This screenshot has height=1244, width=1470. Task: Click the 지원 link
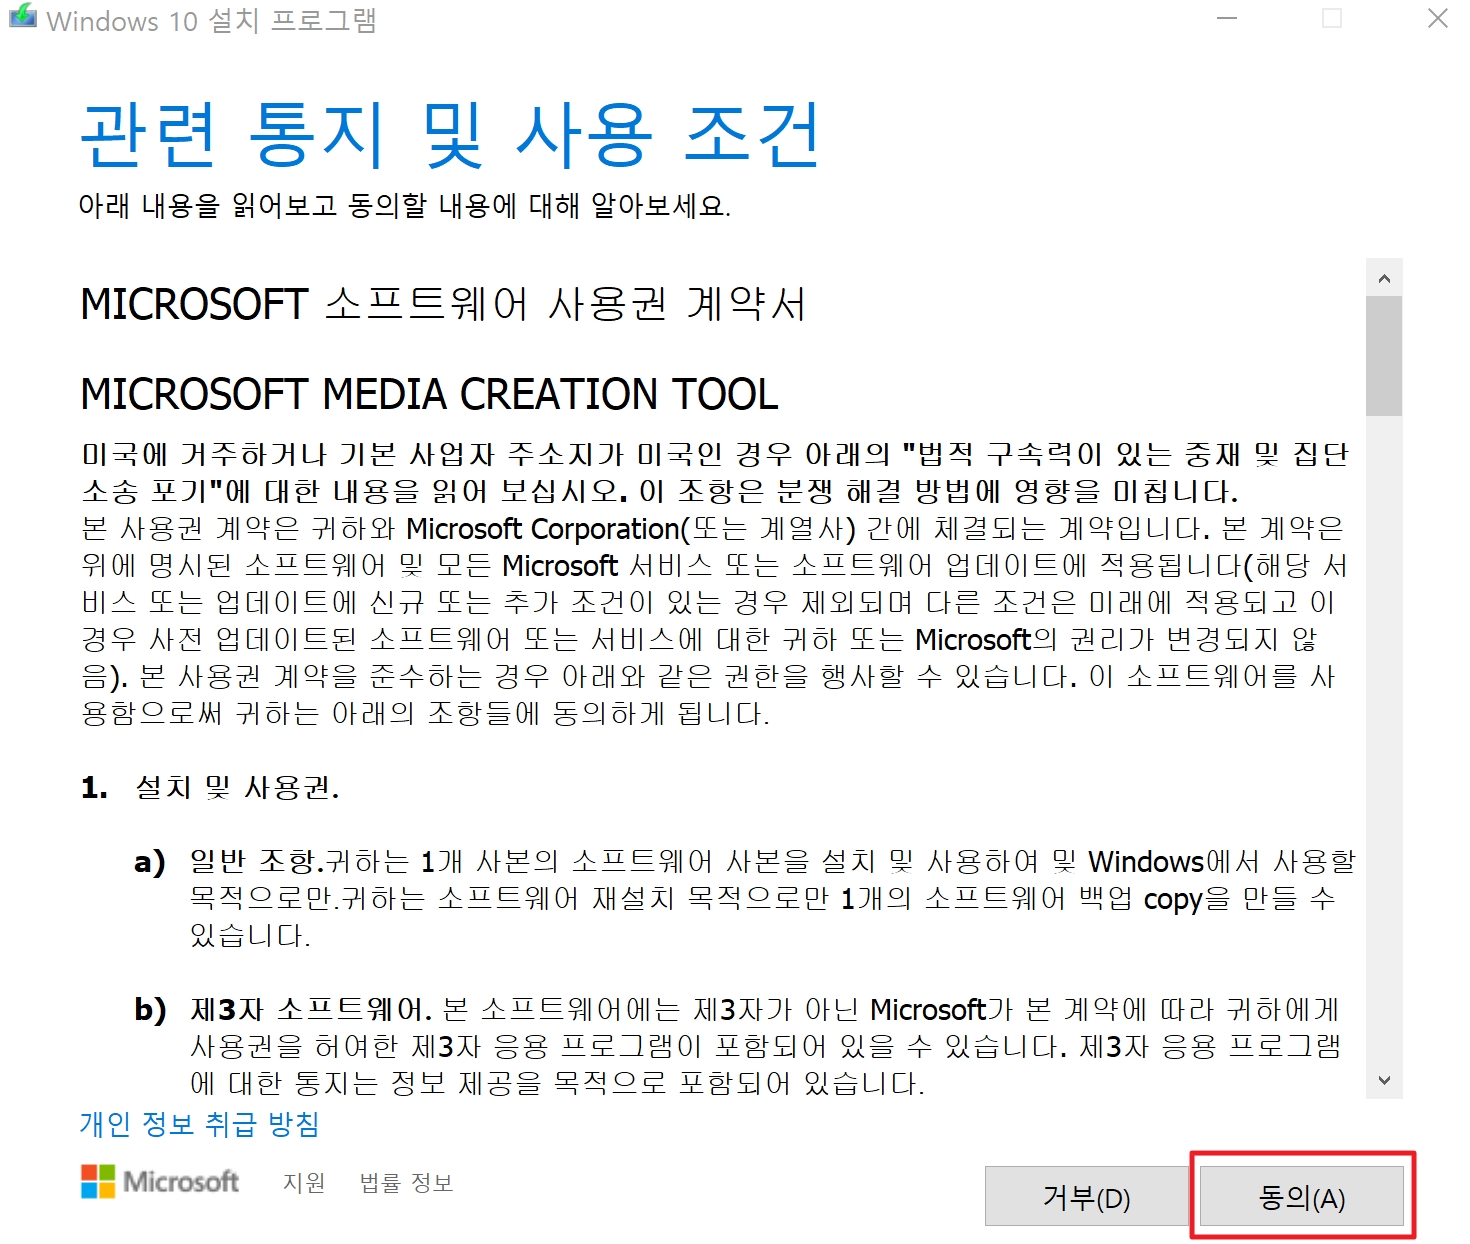[304, 1183]
